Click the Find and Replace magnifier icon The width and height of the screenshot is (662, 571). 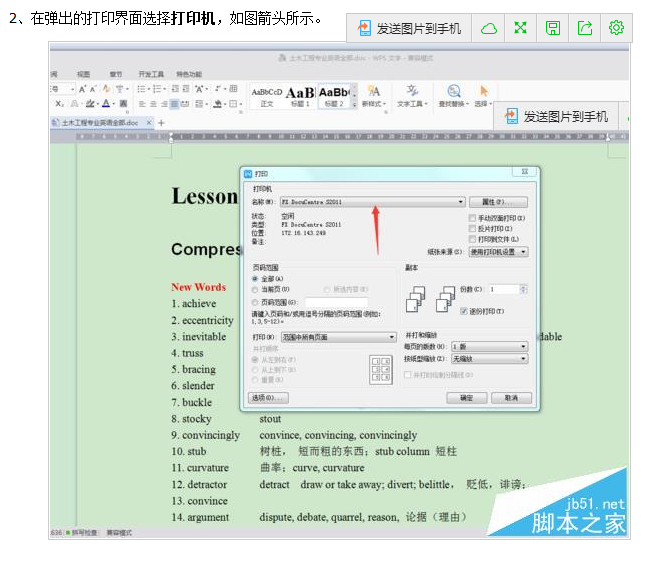point(454,92)
